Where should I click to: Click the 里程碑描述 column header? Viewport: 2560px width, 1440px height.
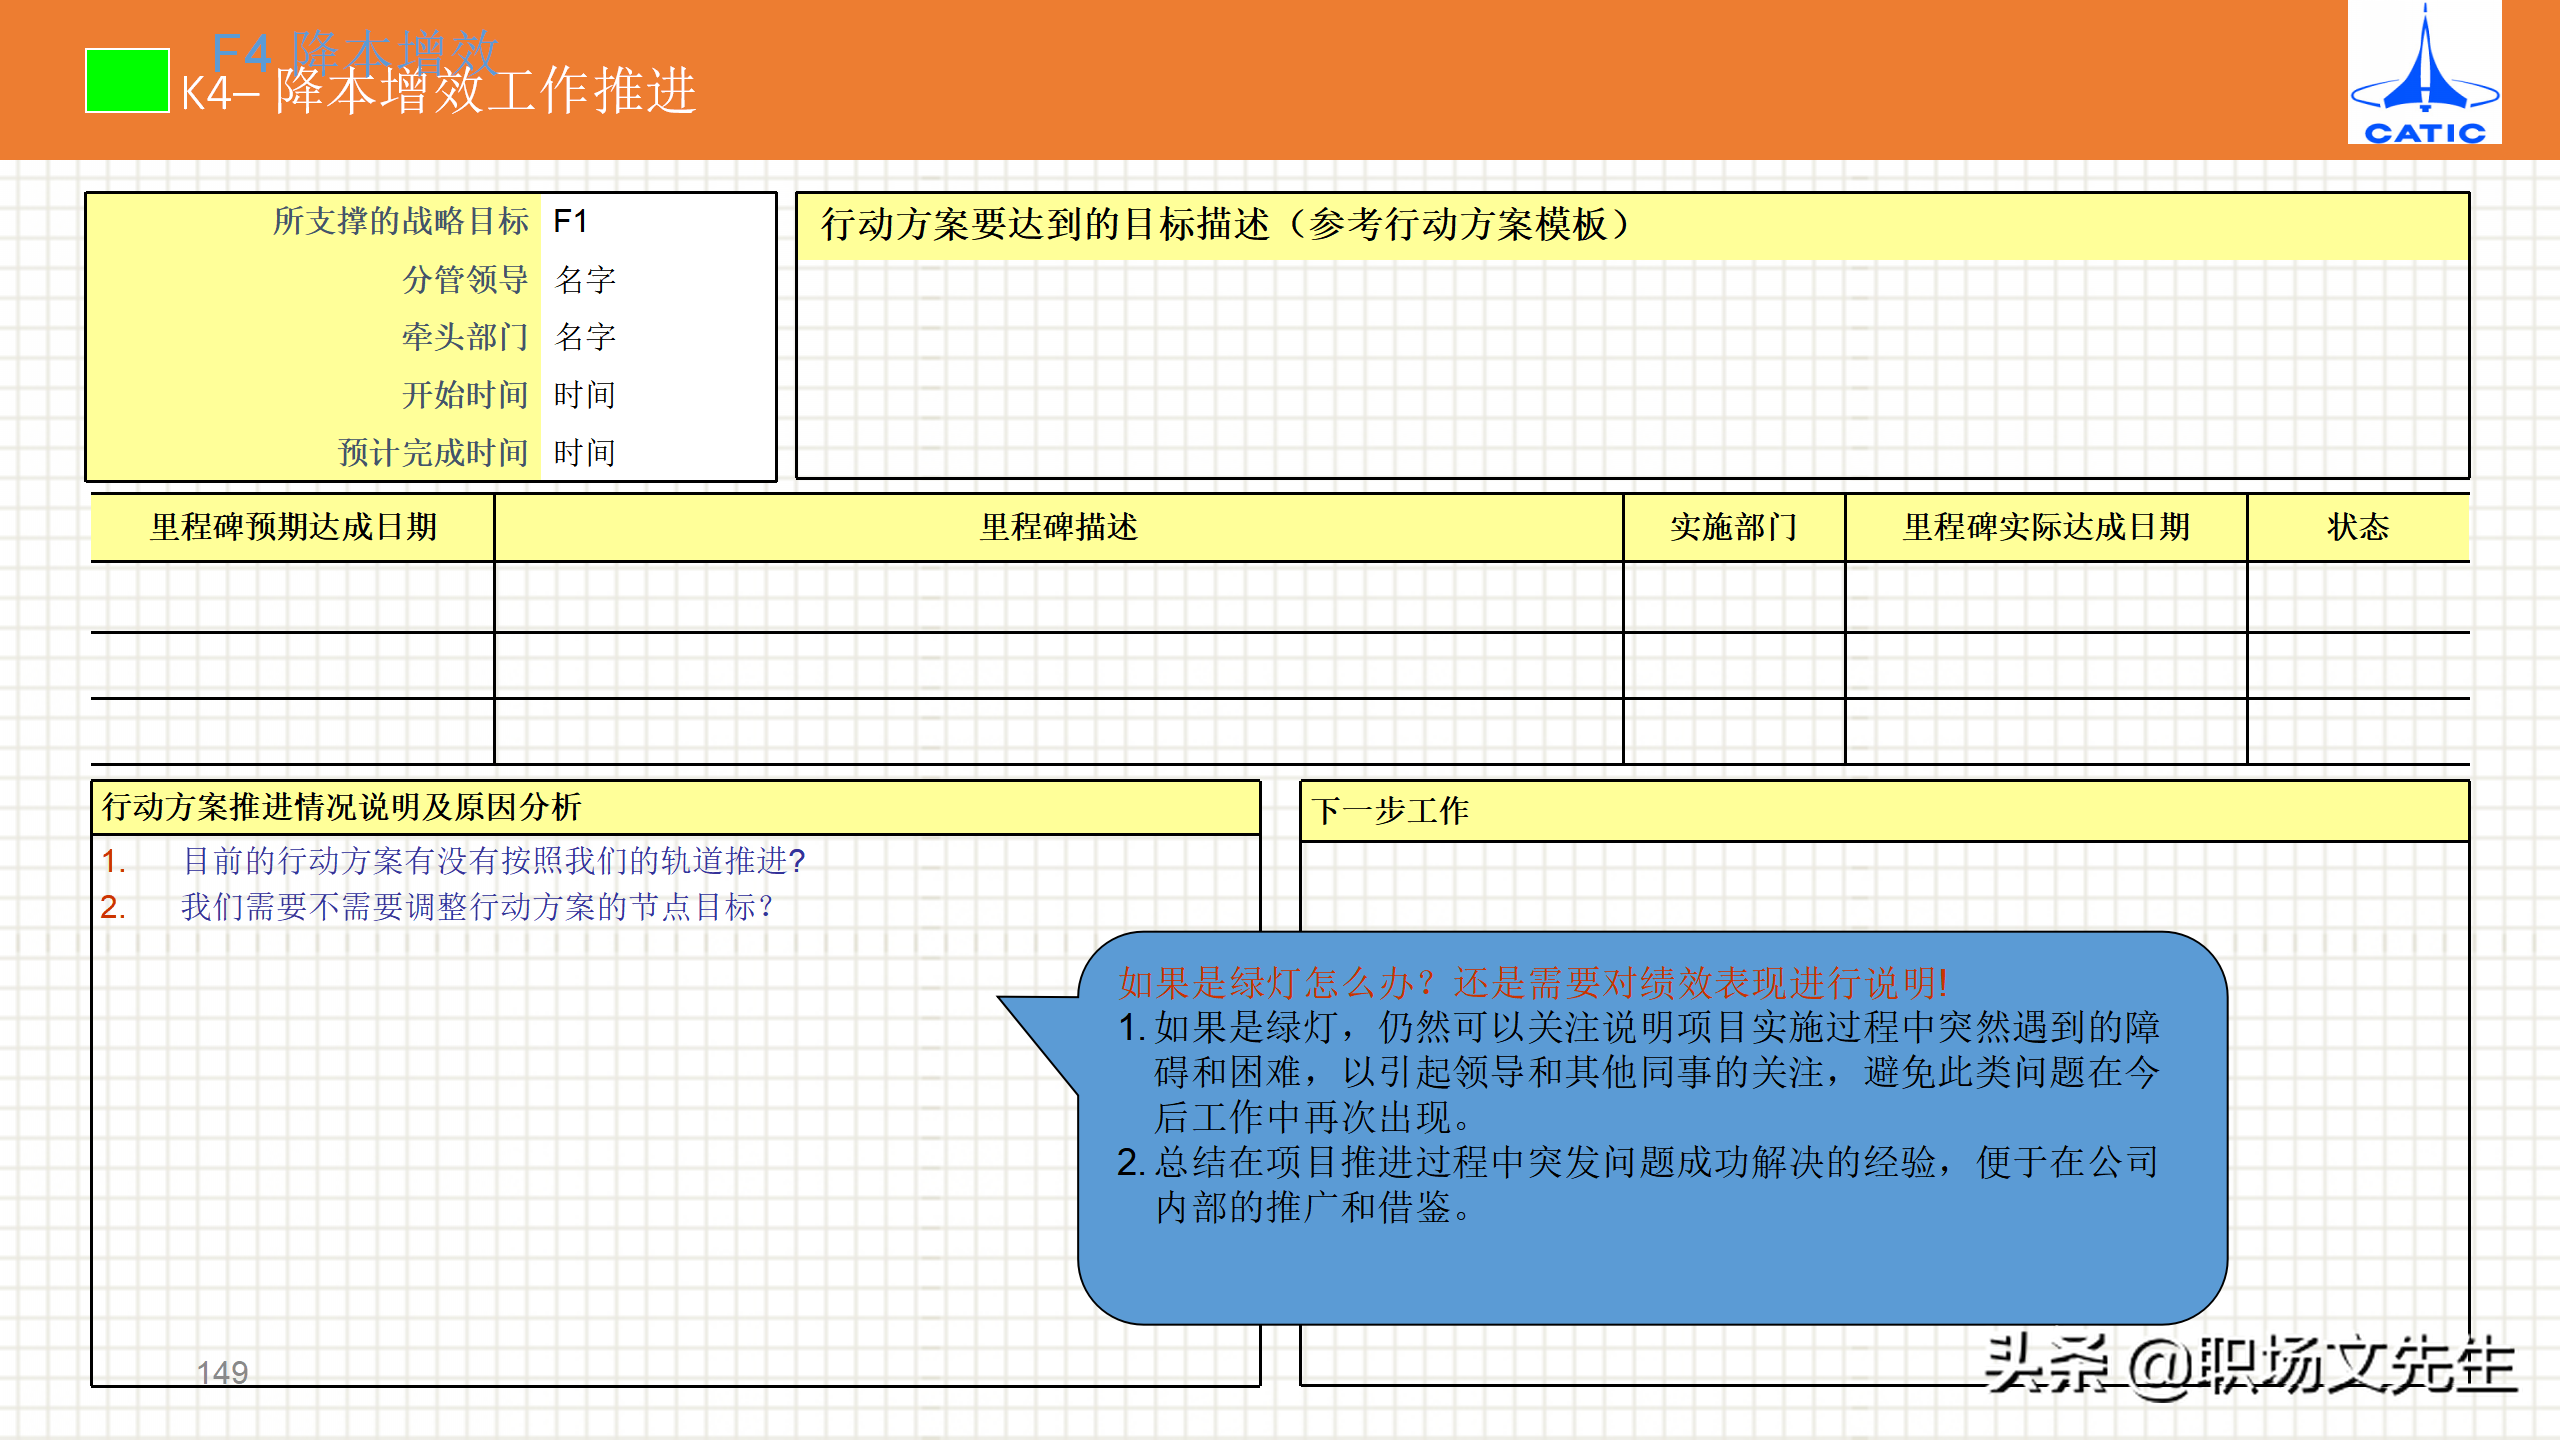[1058, 527]
